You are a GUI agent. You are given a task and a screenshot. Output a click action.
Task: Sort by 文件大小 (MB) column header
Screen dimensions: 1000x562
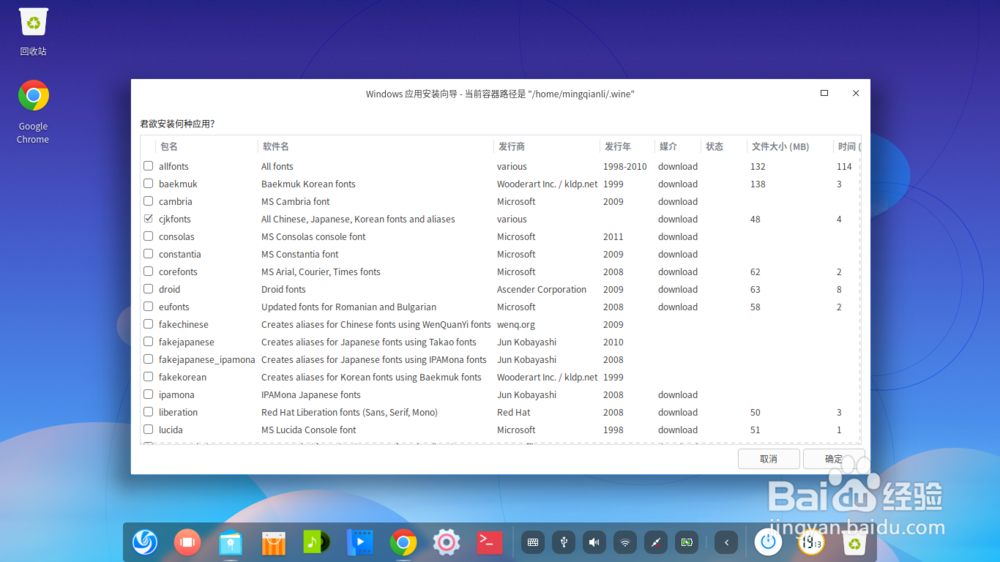tap(790, 146)
